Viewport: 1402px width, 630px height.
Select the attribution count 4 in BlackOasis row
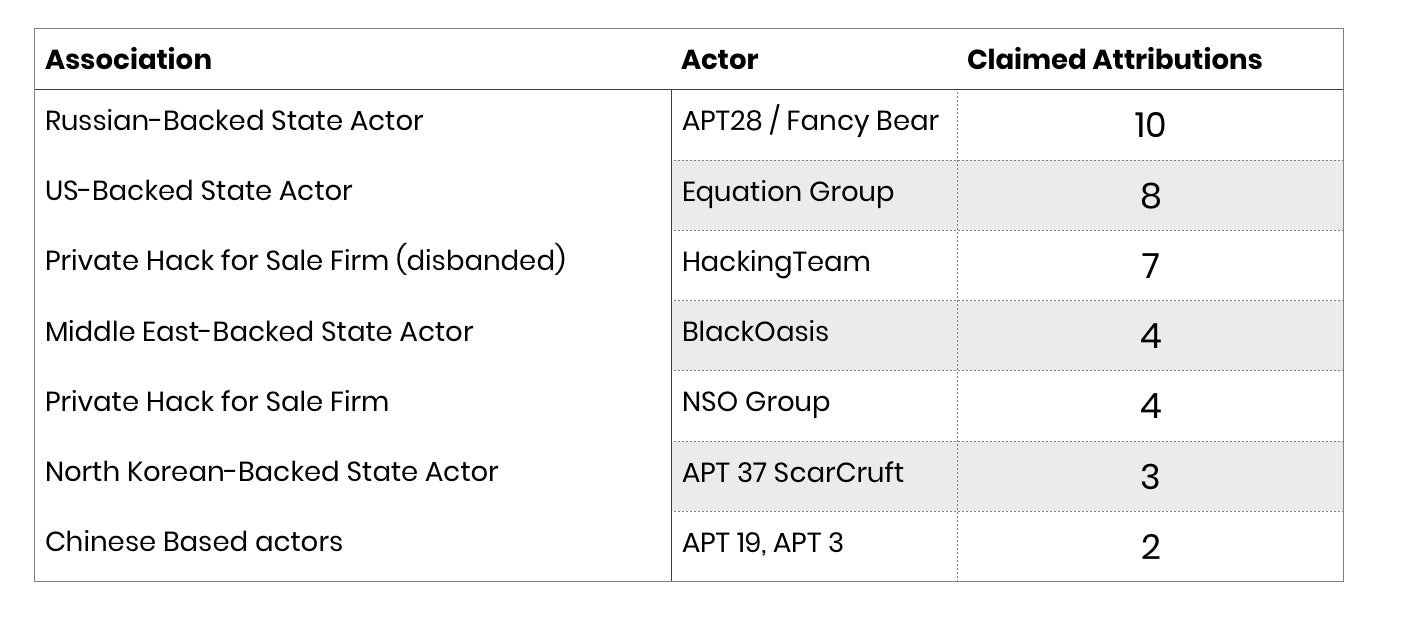coord(1150,336)
